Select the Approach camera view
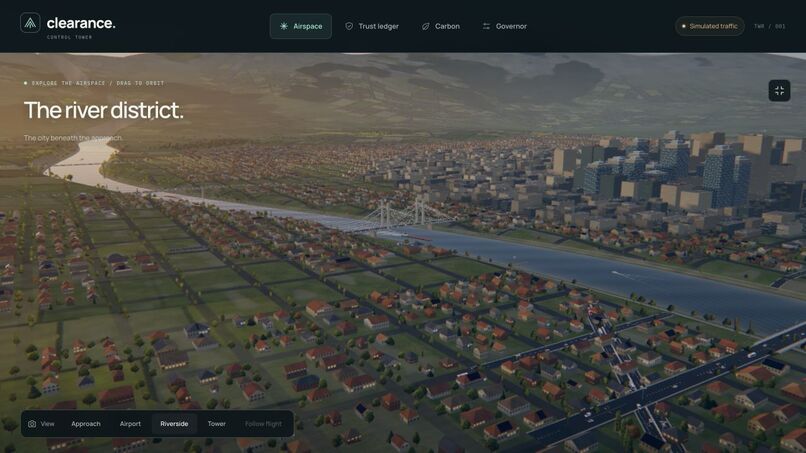The image size is (806, 453). click(86, 424)
